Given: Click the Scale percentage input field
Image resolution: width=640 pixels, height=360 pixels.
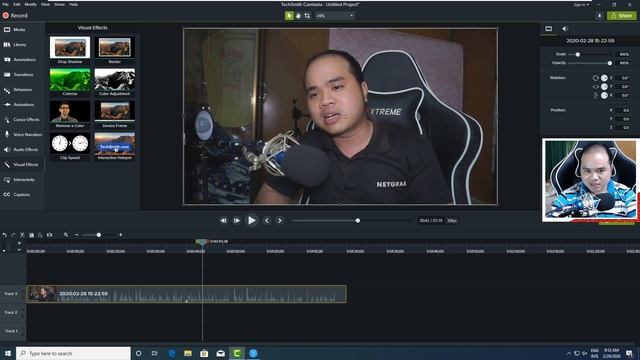Looking at the screenshot, I should coord(623,54).
